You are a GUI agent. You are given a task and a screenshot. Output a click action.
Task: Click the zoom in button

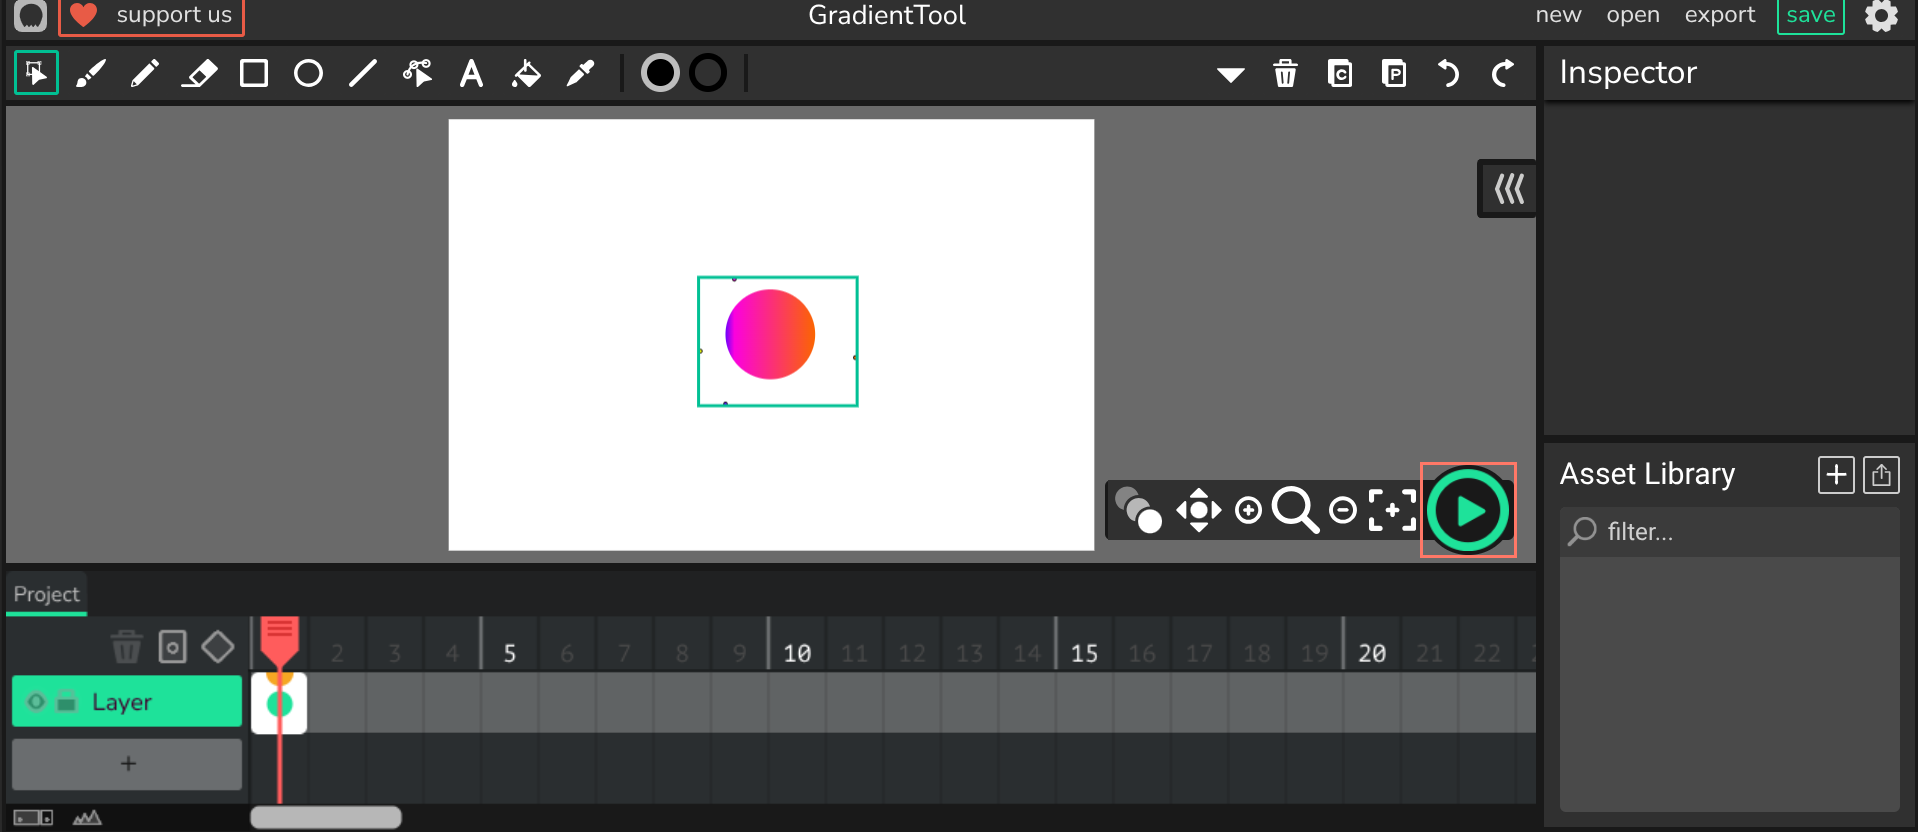pyautogui.click(x=1248, y=511)
